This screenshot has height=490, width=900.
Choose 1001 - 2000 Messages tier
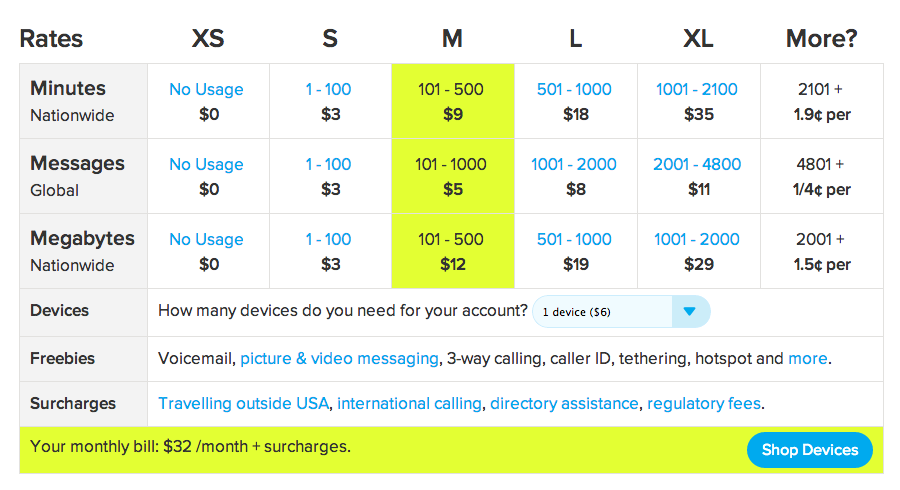tap(574, 165)
